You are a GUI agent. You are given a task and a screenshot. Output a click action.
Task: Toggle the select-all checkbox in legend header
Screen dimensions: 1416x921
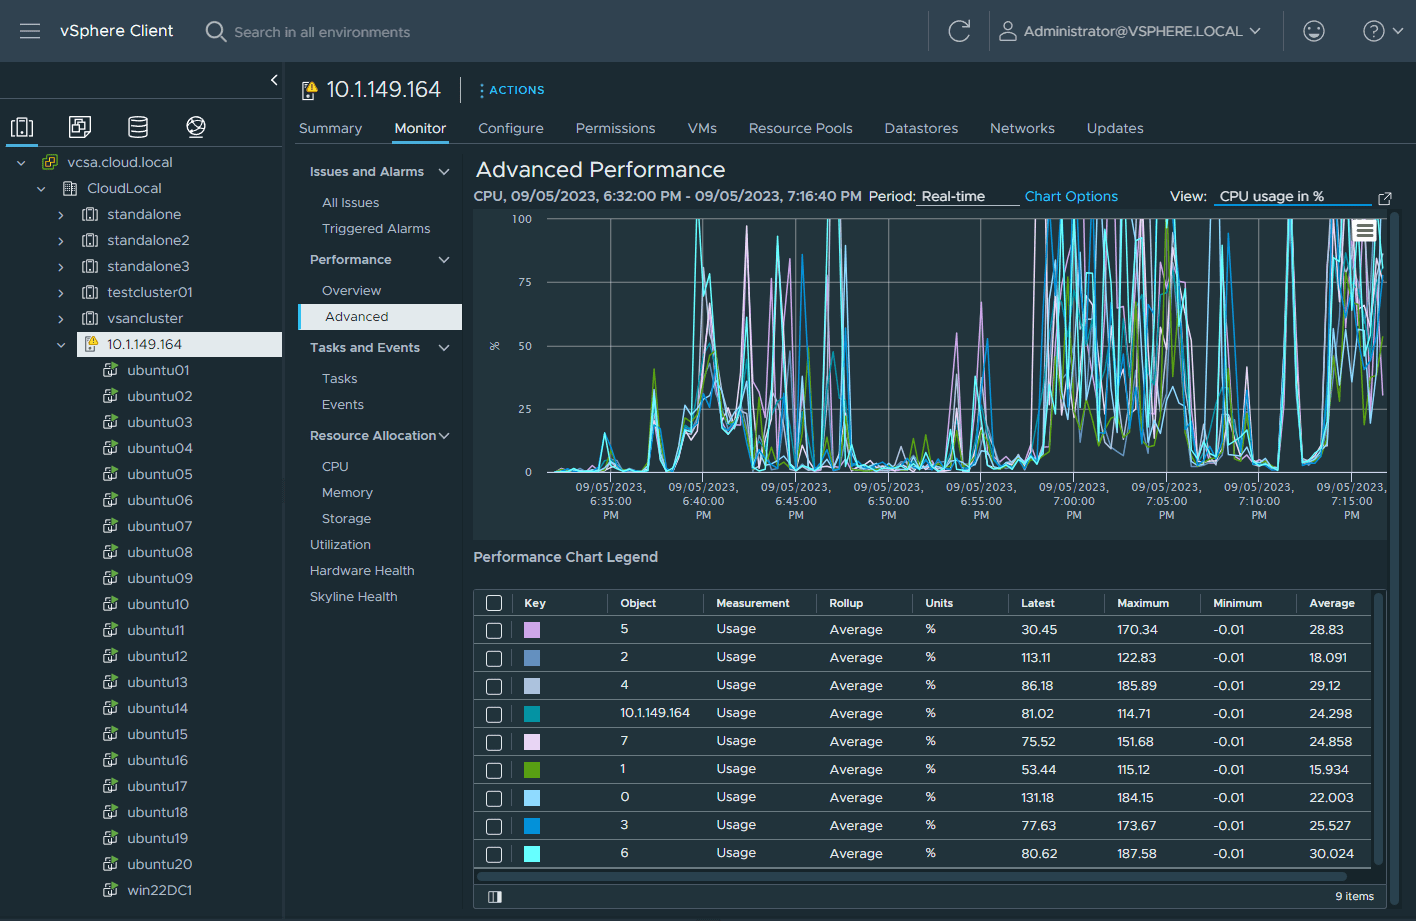point(494,603)
